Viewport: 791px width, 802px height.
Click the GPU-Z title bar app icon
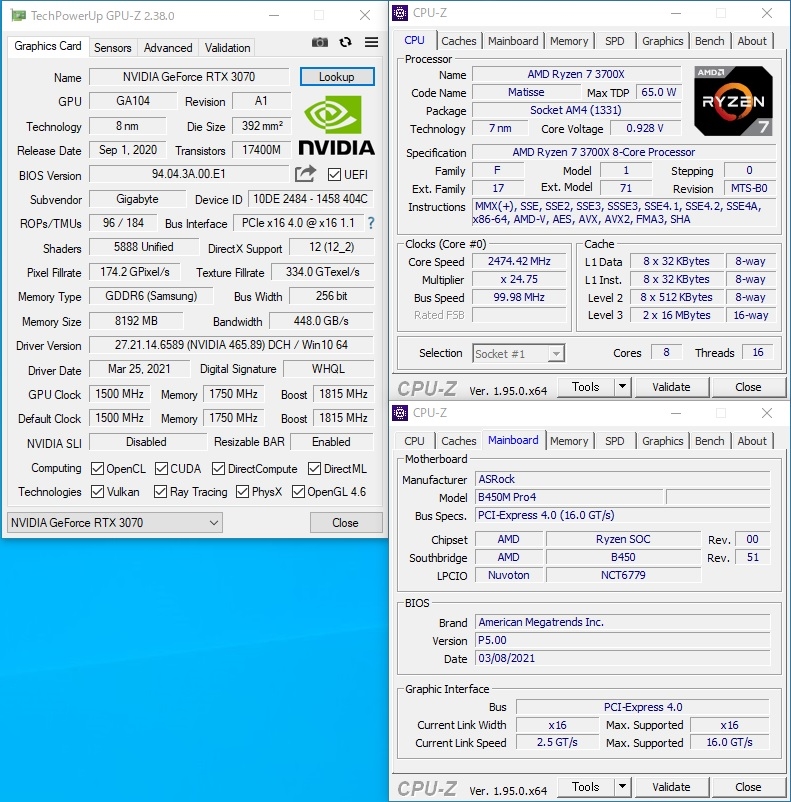tap(18, 15)
